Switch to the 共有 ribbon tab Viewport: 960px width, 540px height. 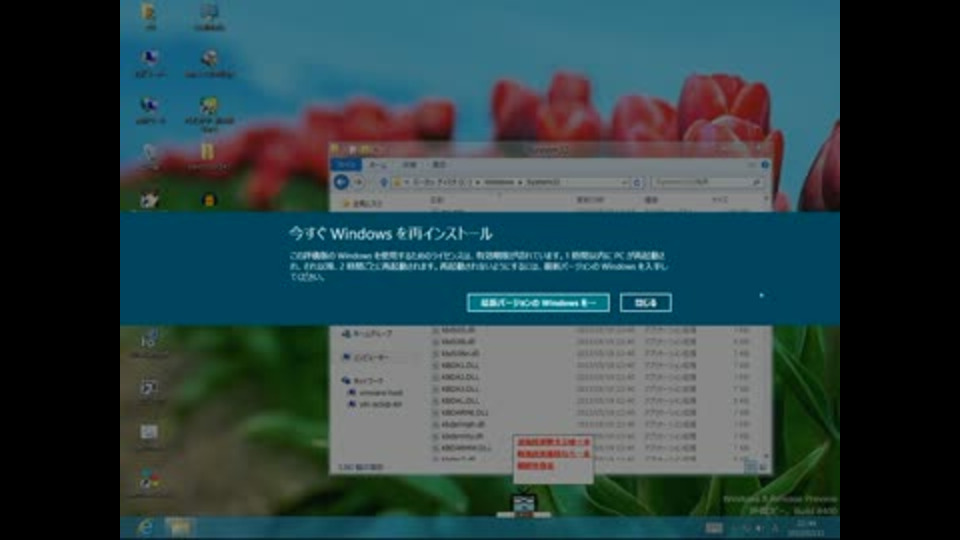(409, 165)
